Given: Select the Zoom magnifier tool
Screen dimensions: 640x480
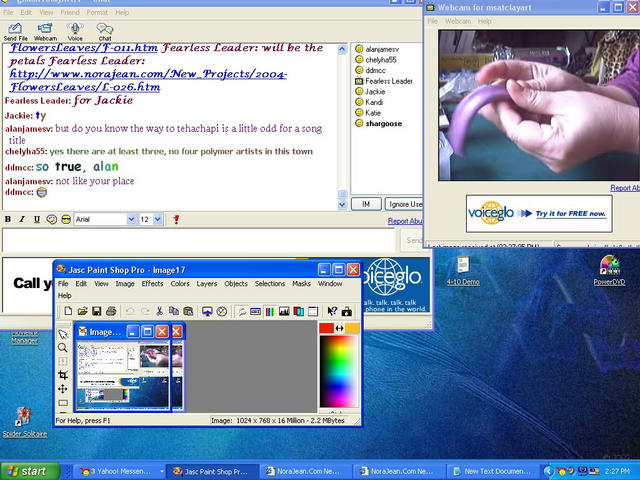Looking at the screenshot, I should 63,348.
